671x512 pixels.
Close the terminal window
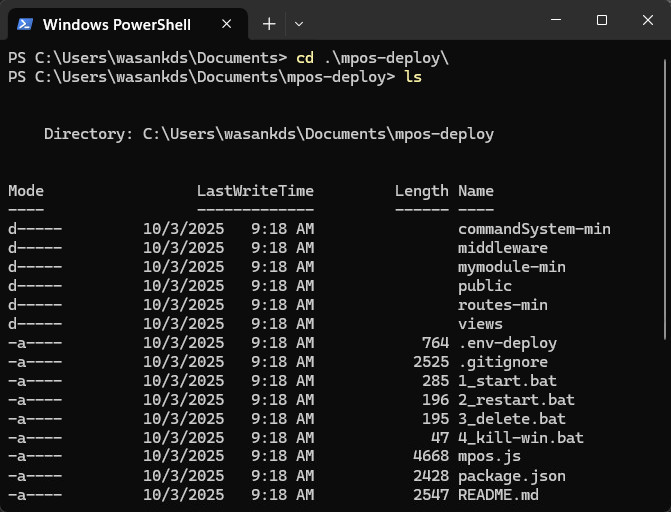(x=647, y=20)
